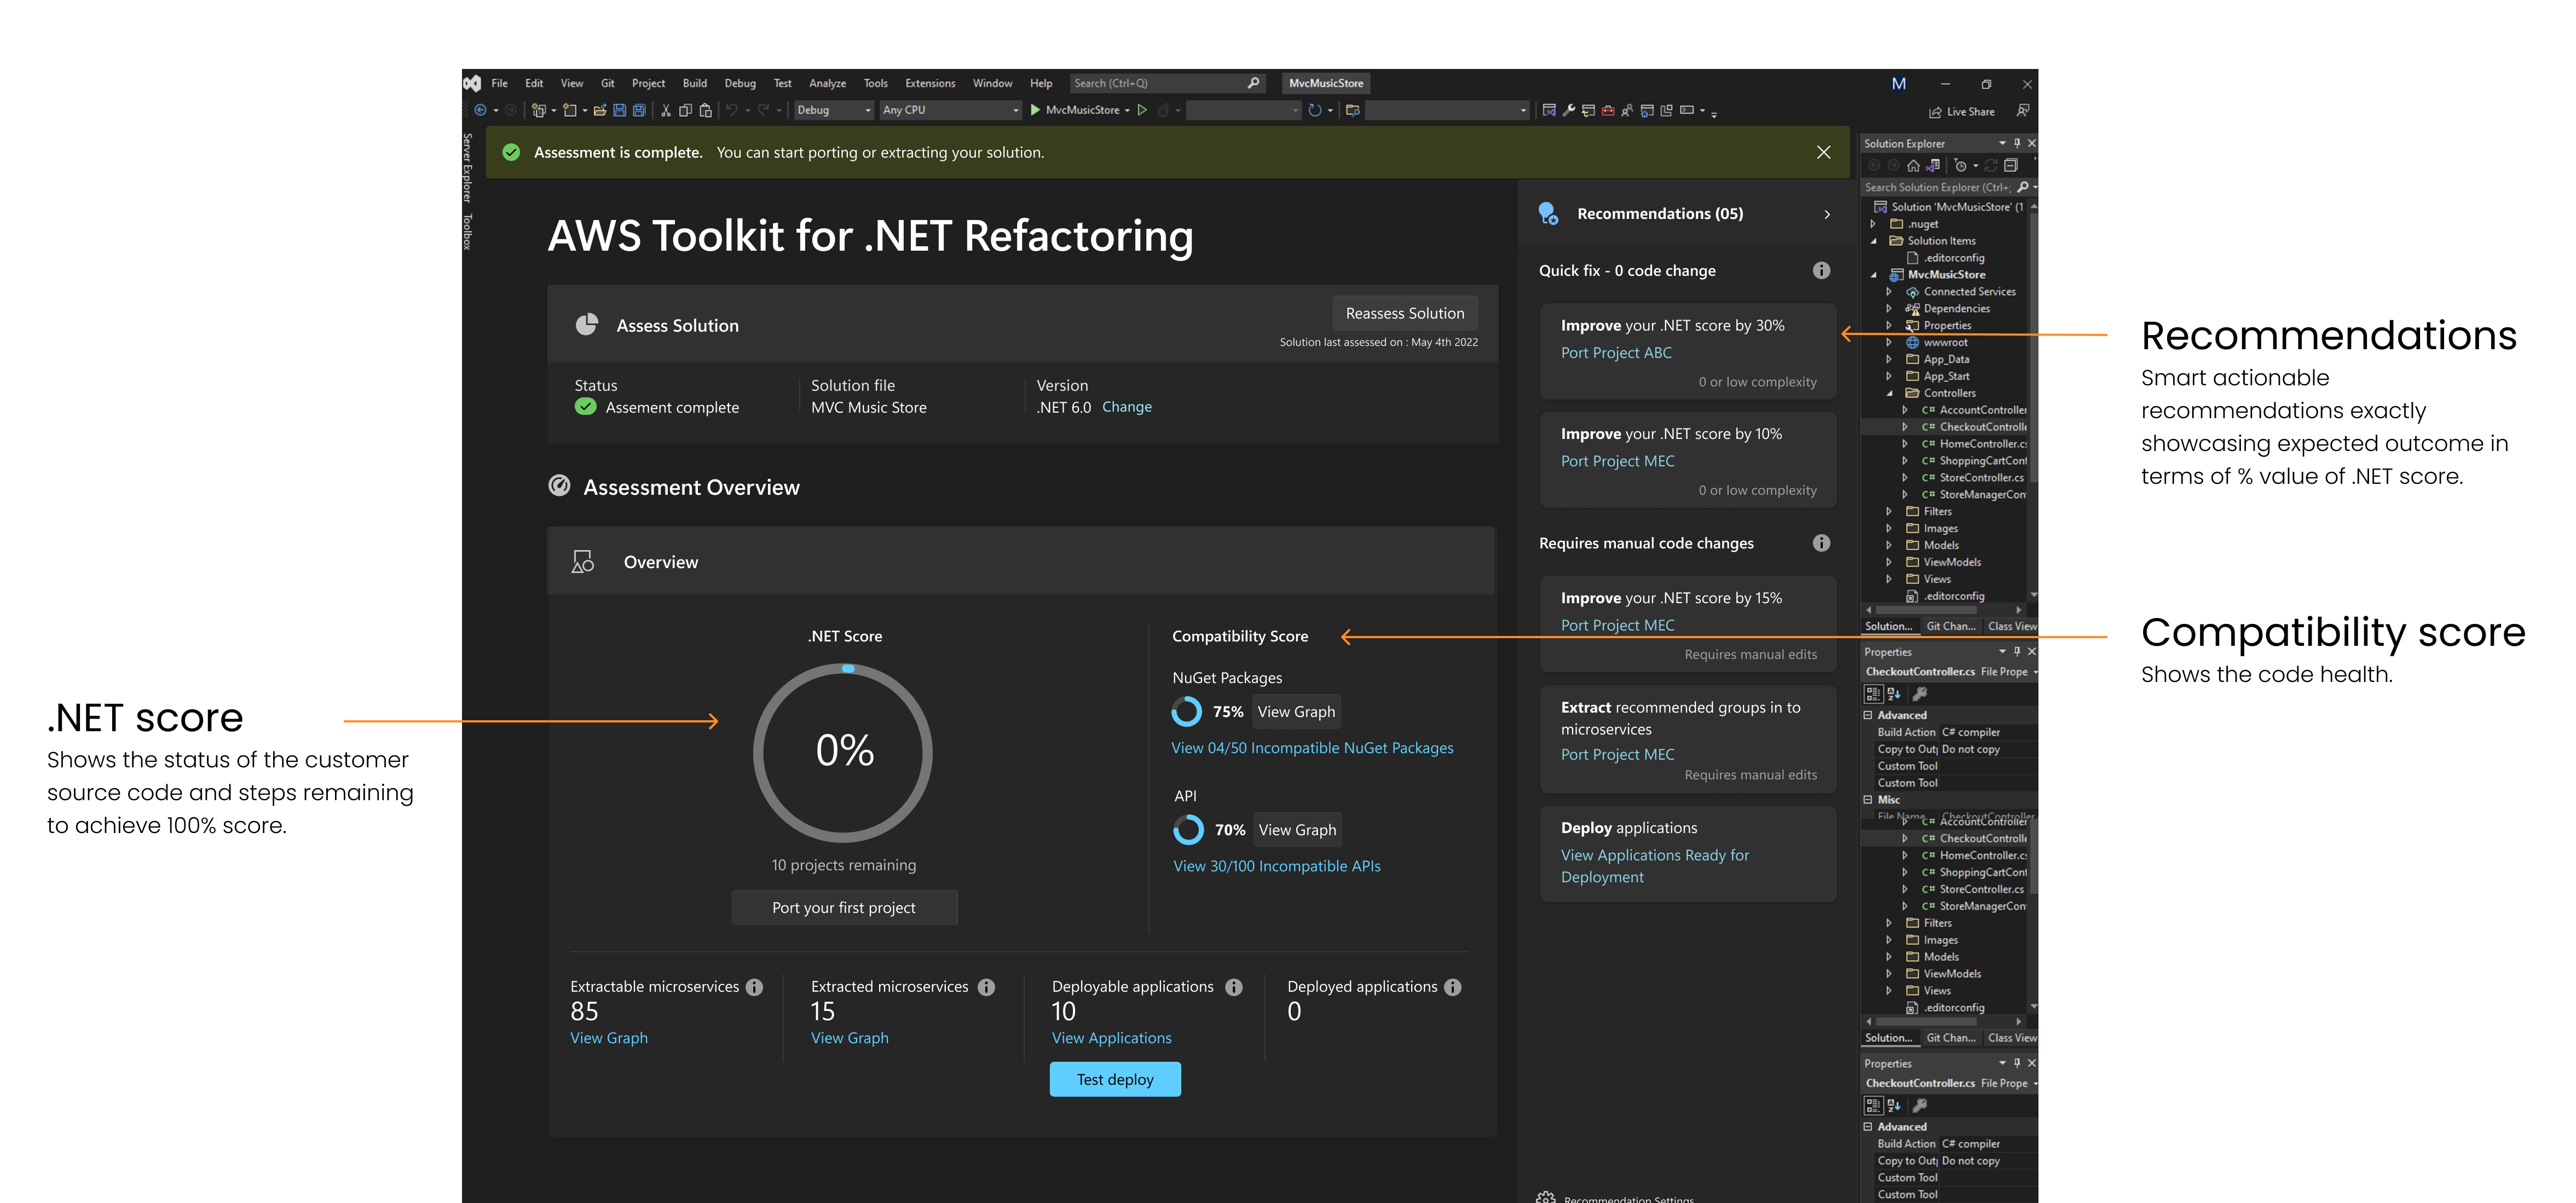Dismiss the Assessment complete notification banner
Image resolution: width=2576 pixels, height=1203 pixels.
pos(1823,152)
